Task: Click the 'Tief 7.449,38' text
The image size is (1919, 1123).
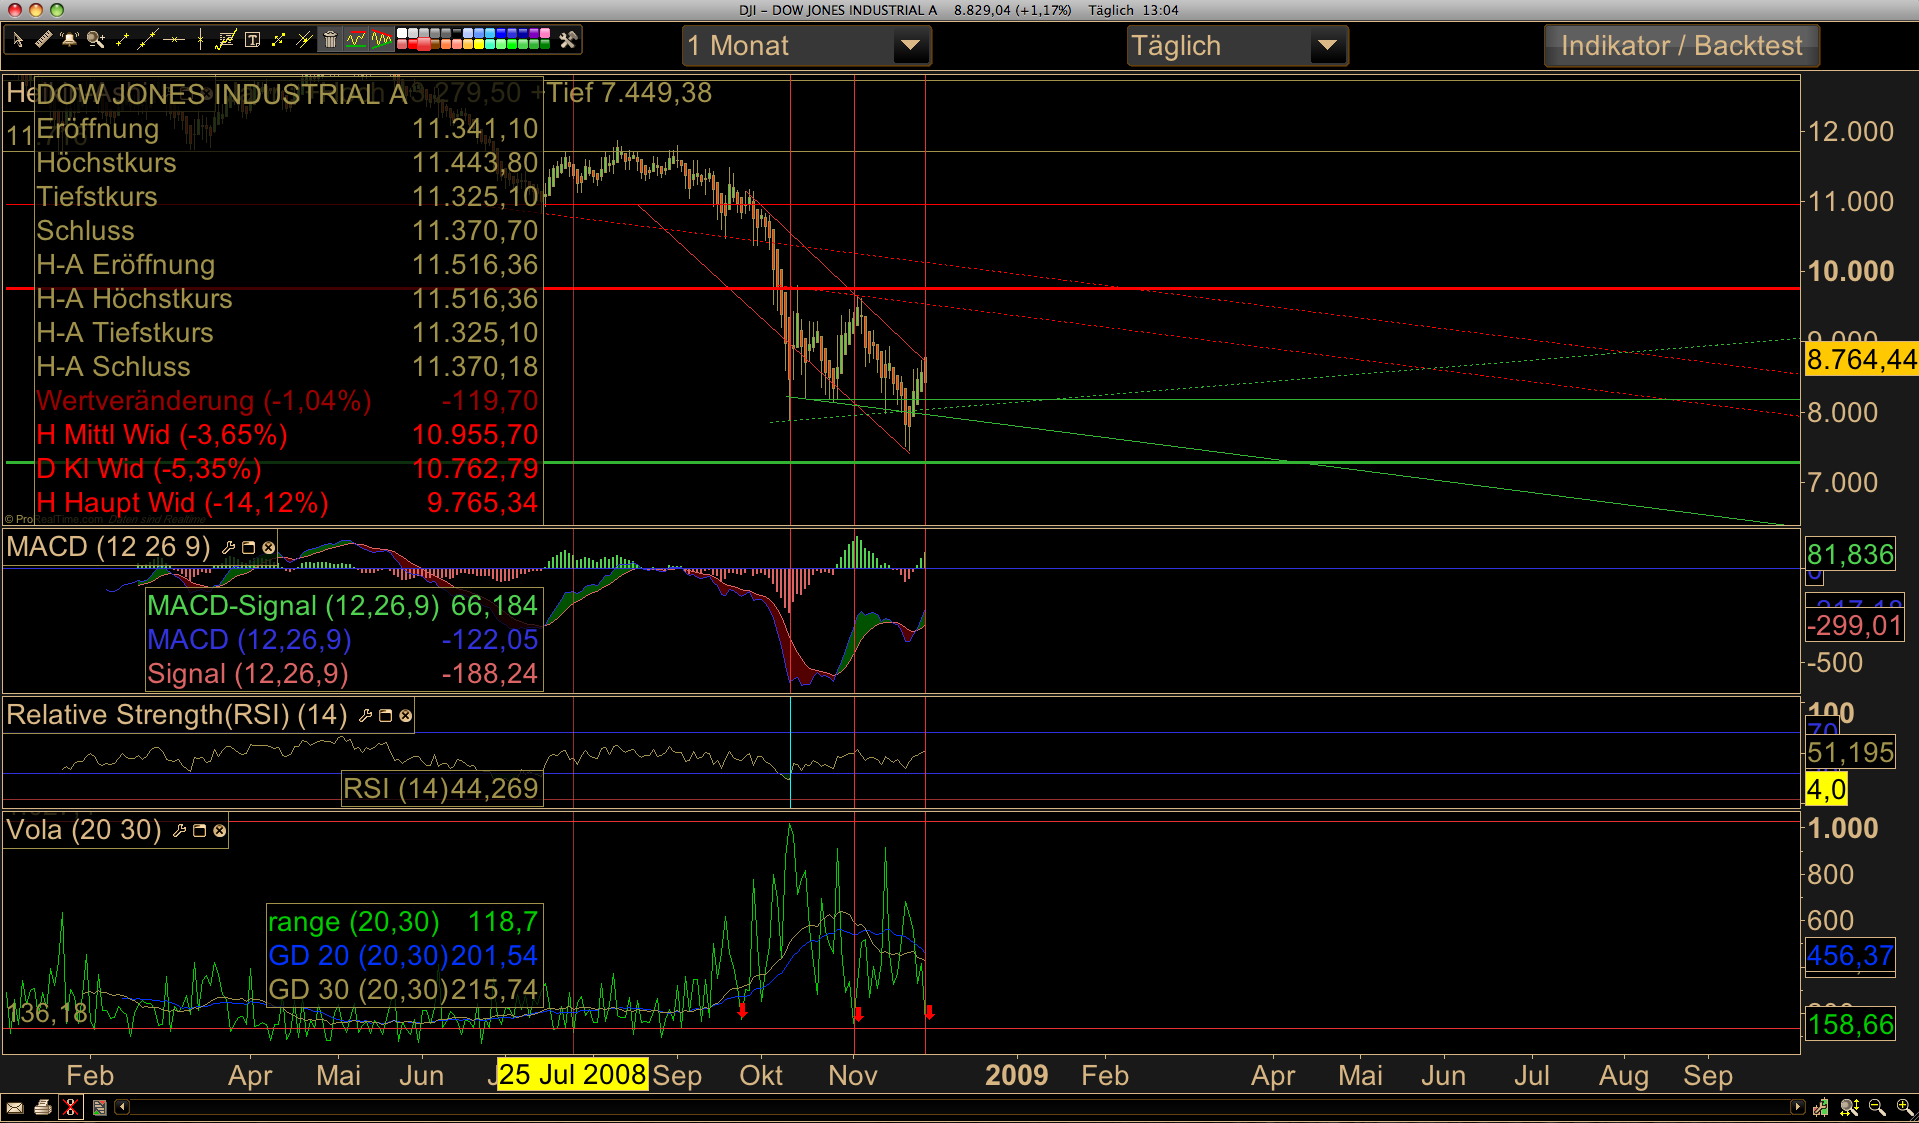Action: (629, 93)
